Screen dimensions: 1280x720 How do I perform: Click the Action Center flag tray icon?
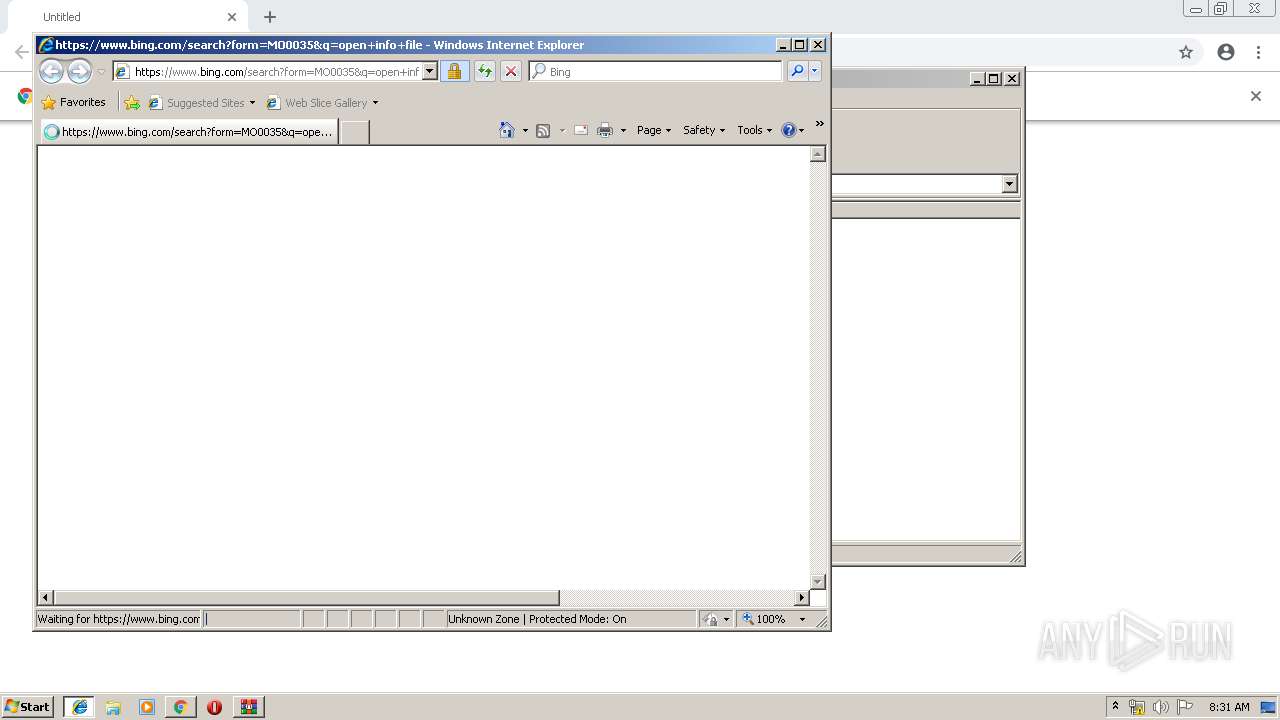[x=1185, y=707]
